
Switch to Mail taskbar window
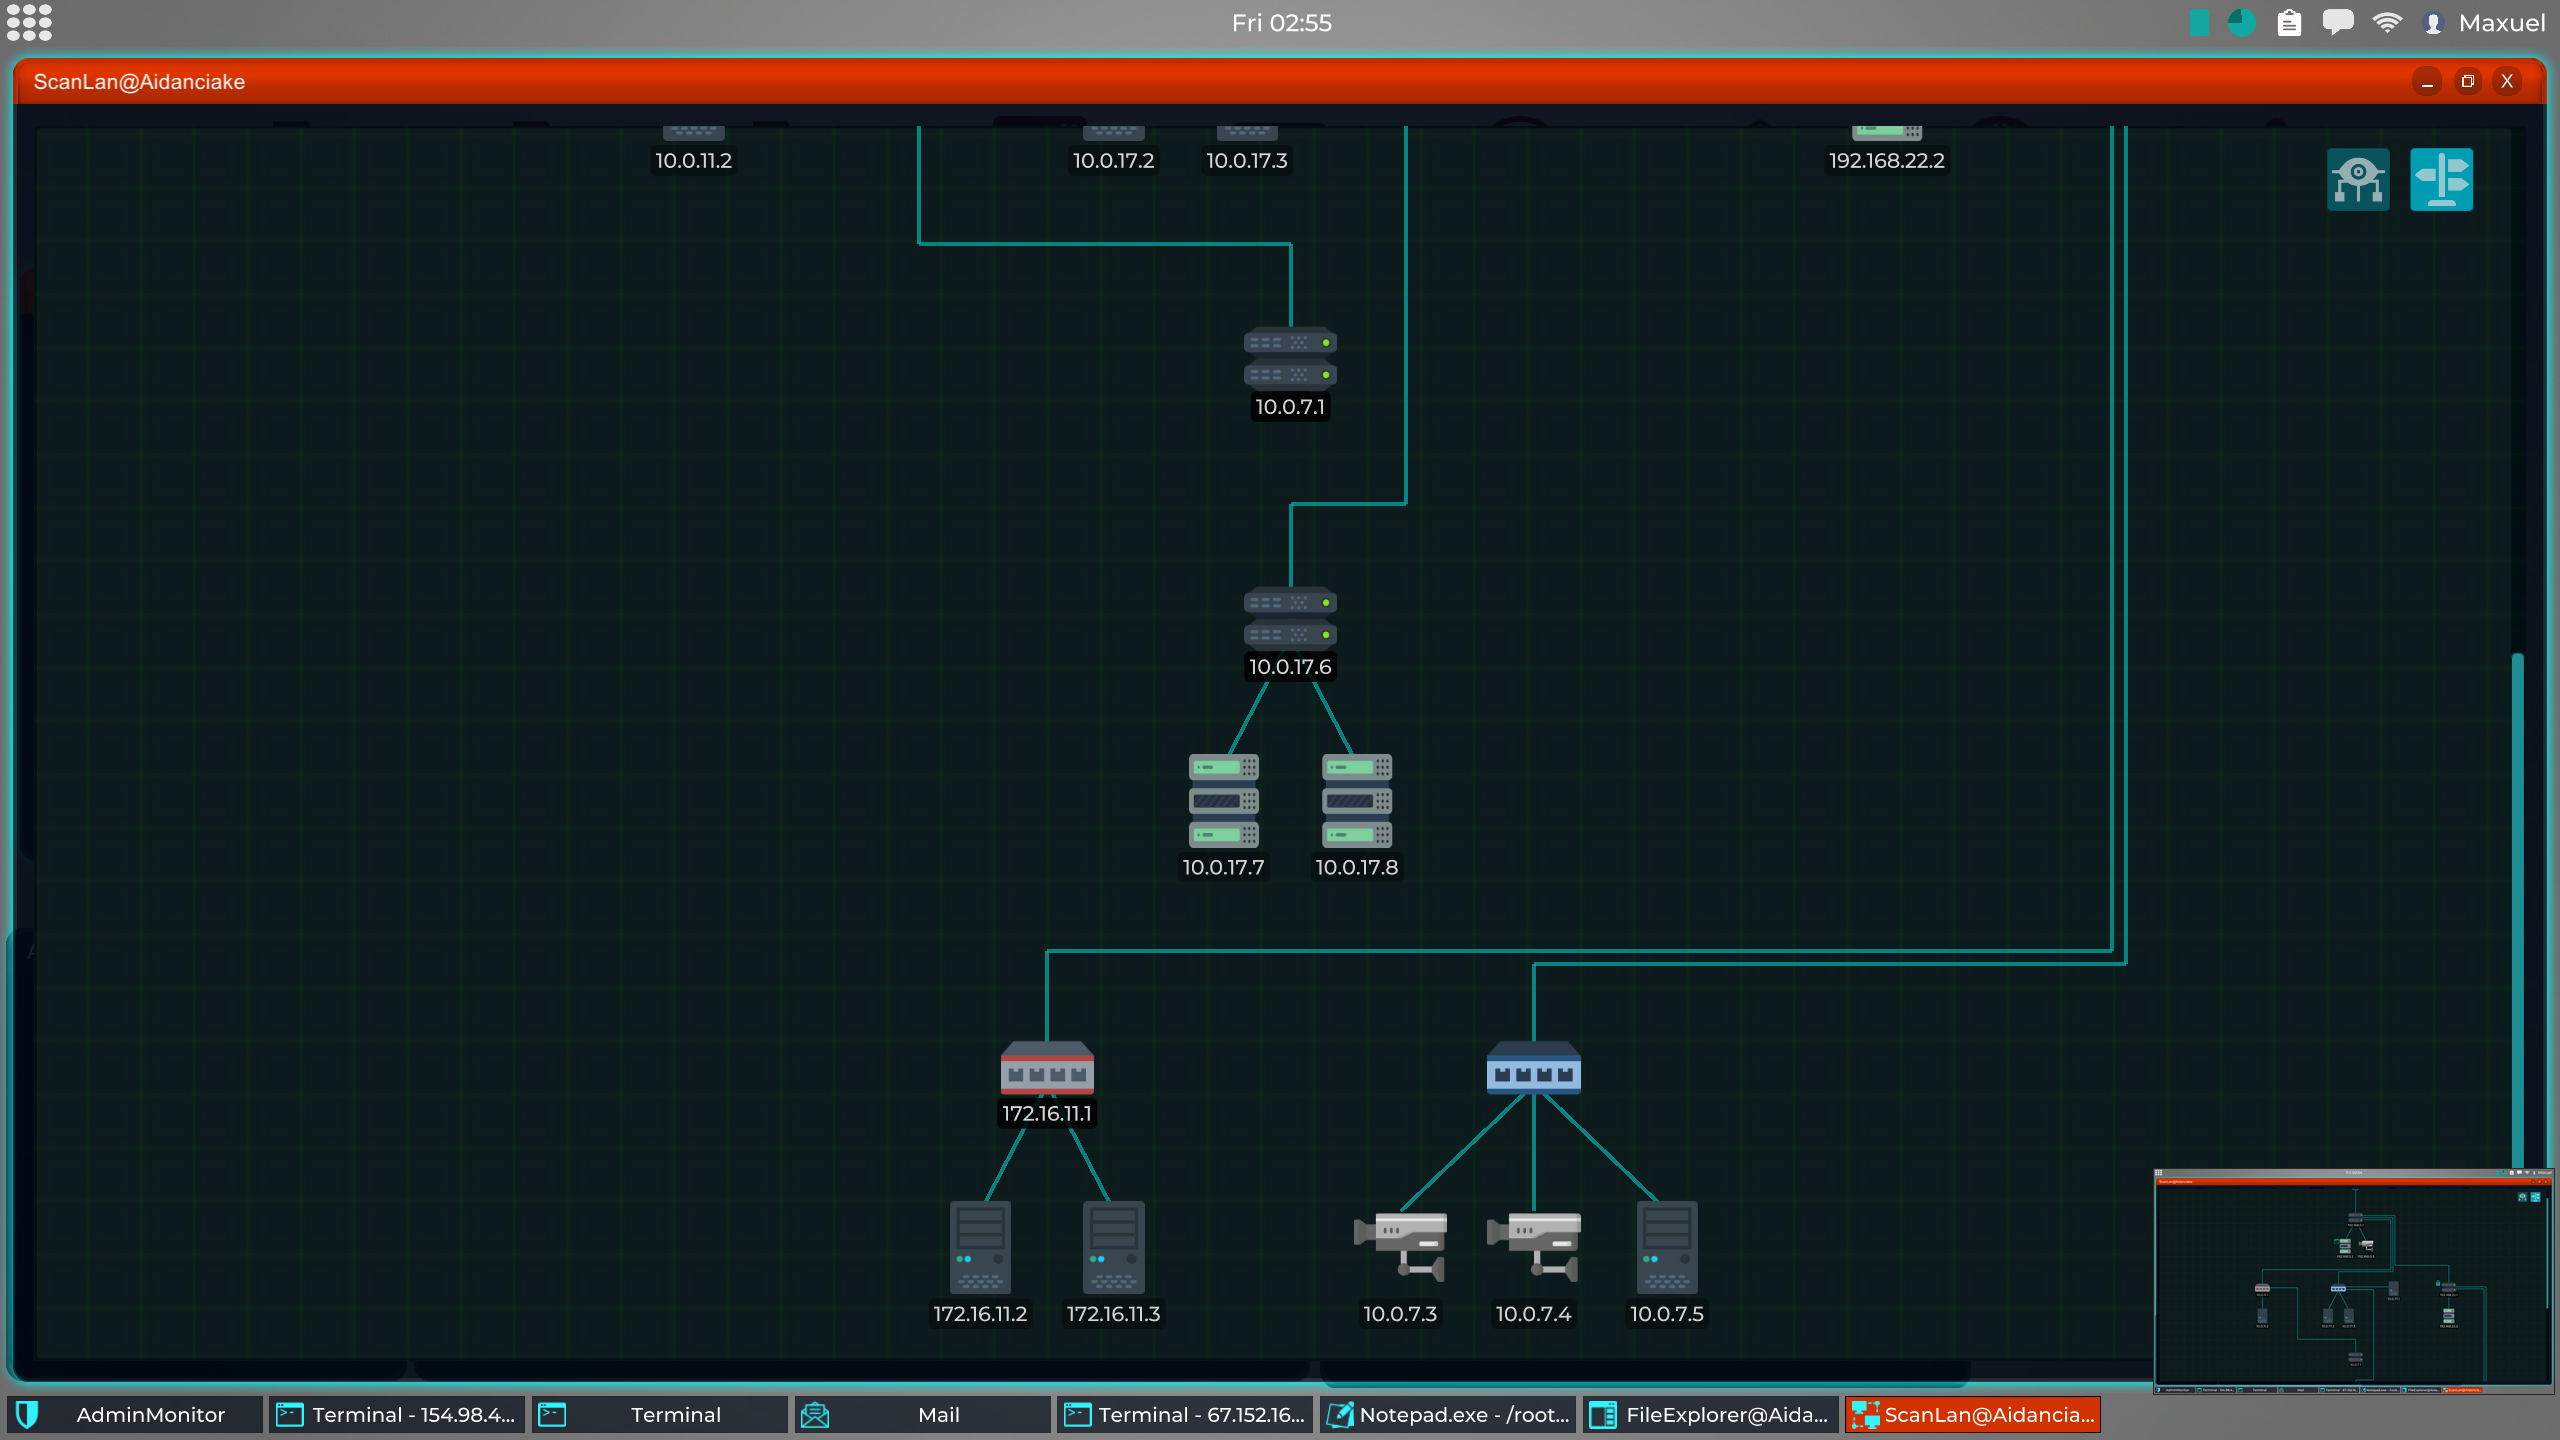[922, 1415]
